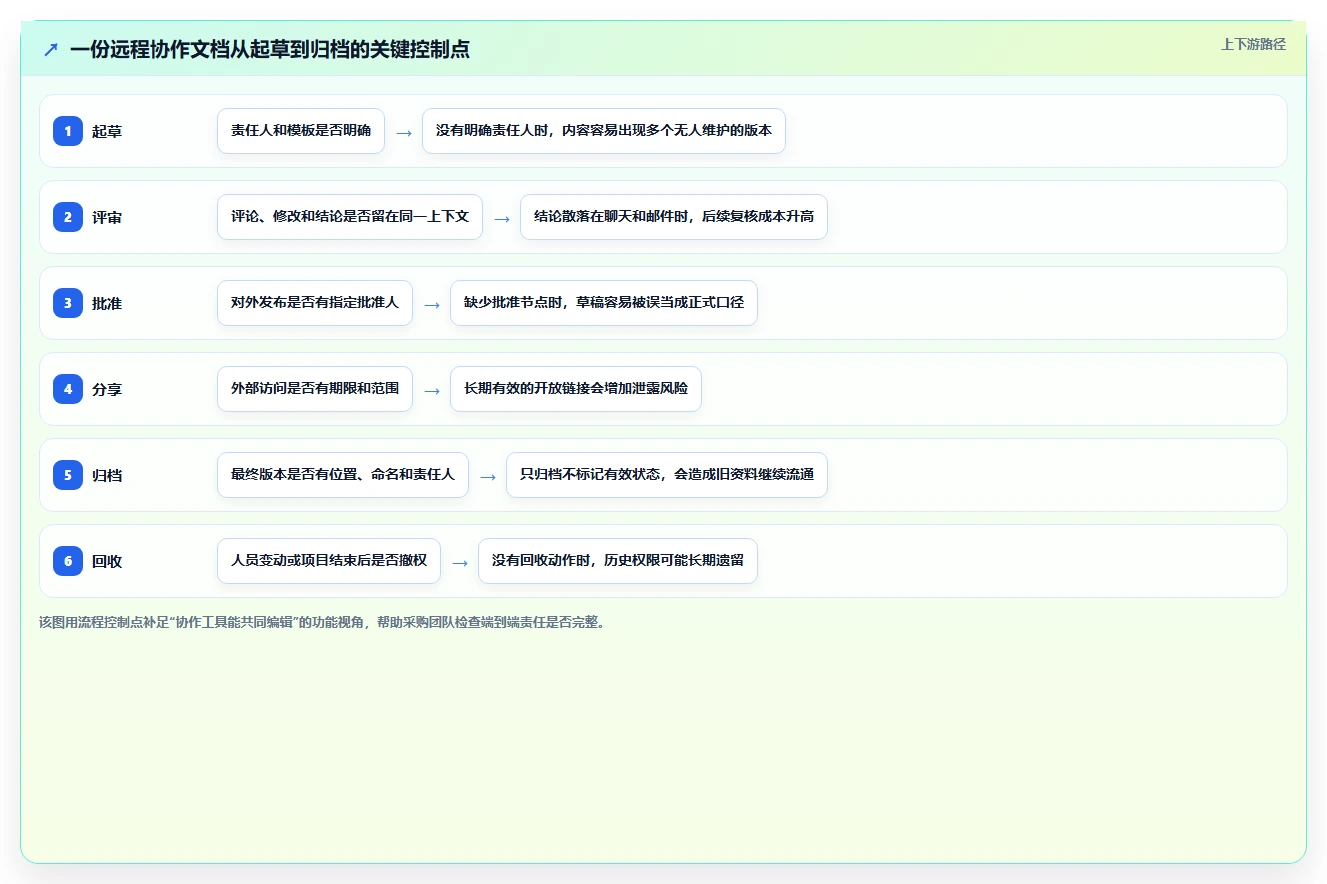The image size is (1327, 884).
Task: Select step number badge 2
Action: [x=68, y=217]
